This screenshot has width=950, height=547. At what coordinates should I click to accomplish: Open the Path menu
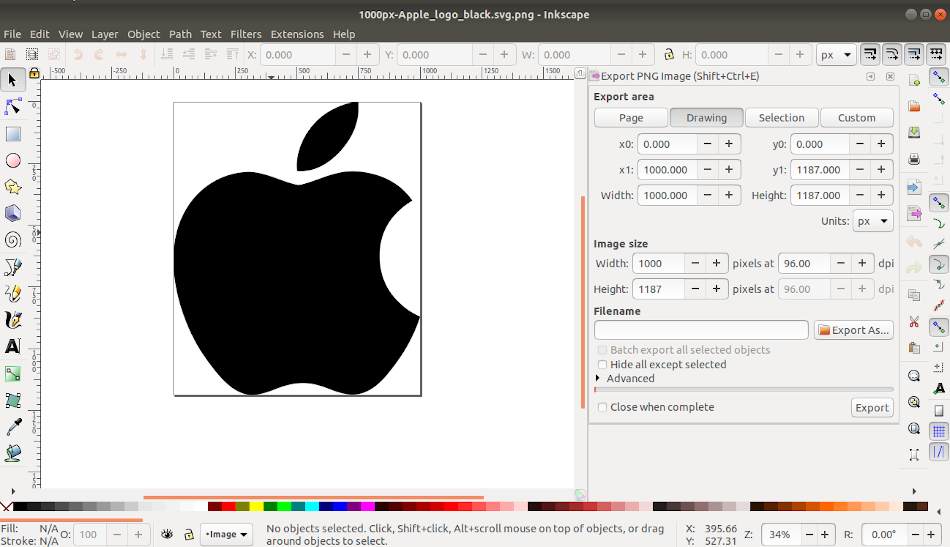pyautogui.click(x=180, y=34)
